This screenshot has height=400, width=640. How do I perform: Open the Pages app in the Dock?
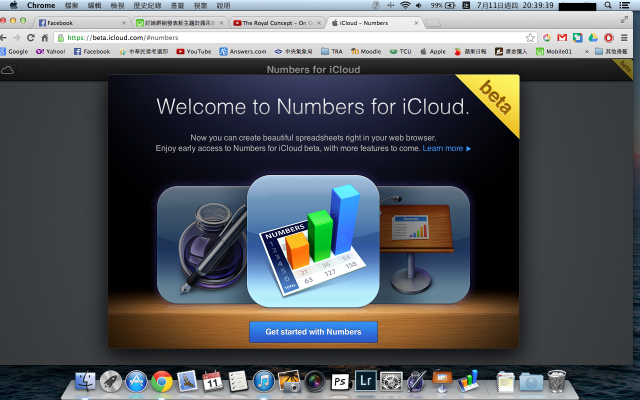pos(417,381)
